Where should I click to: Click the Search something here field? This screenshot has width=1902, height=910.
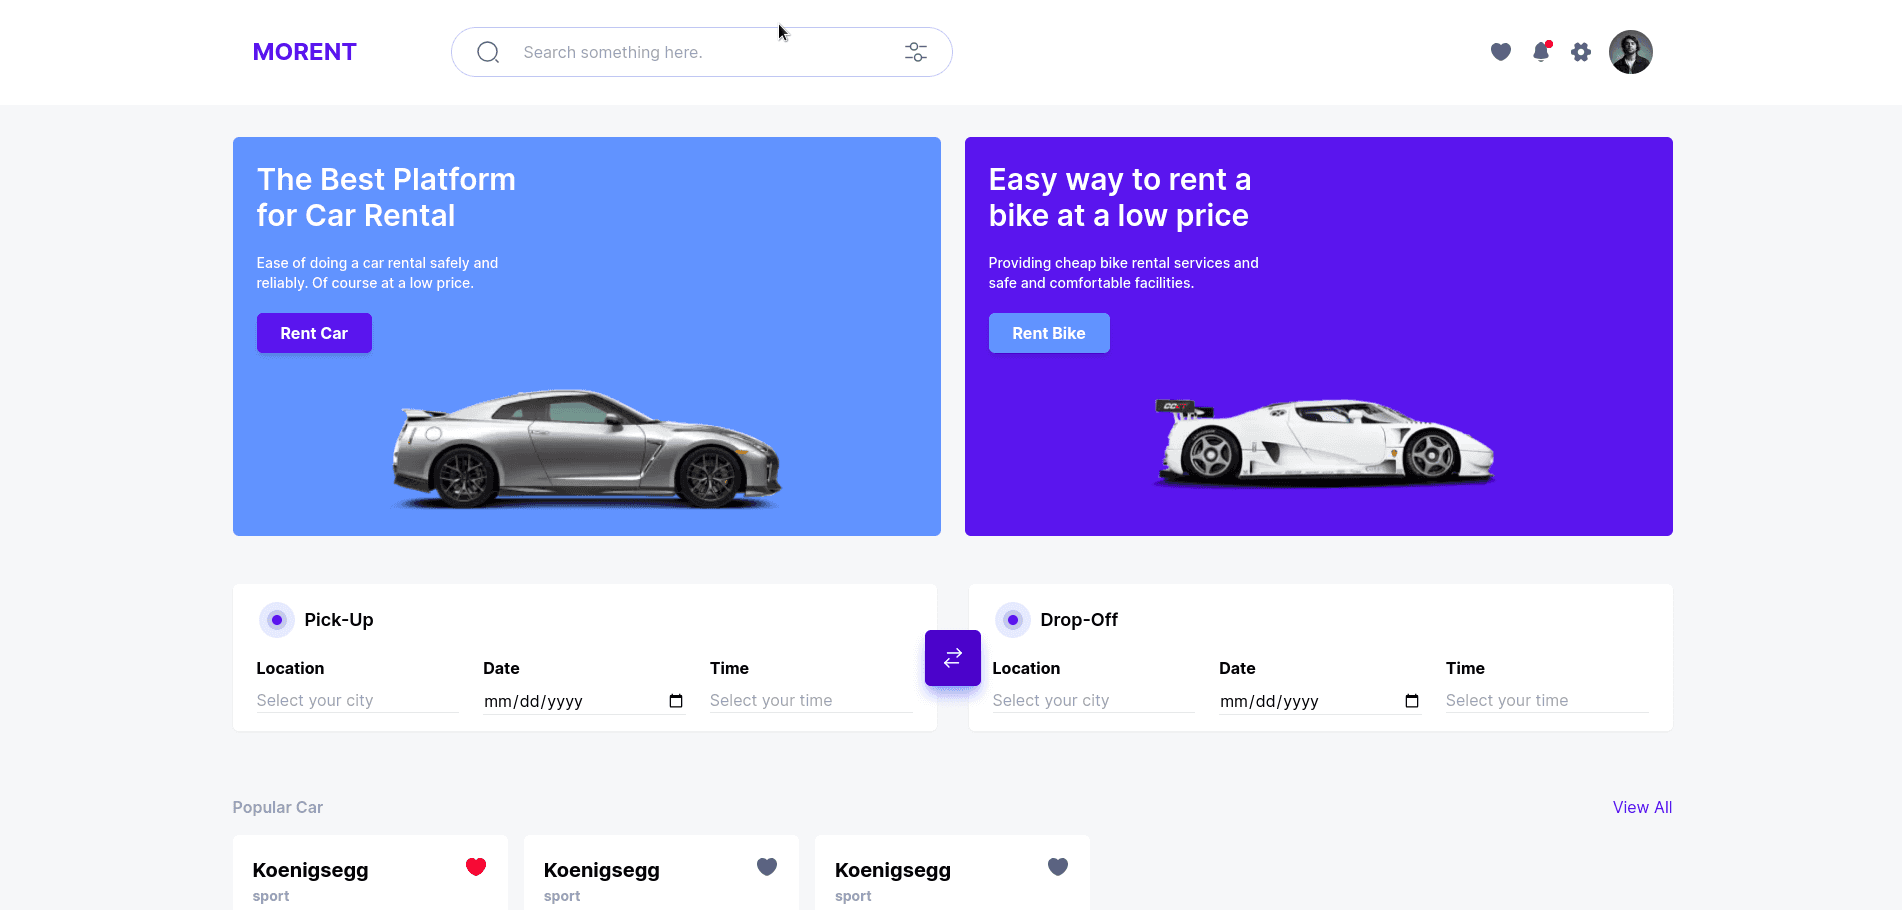(702, 52)
